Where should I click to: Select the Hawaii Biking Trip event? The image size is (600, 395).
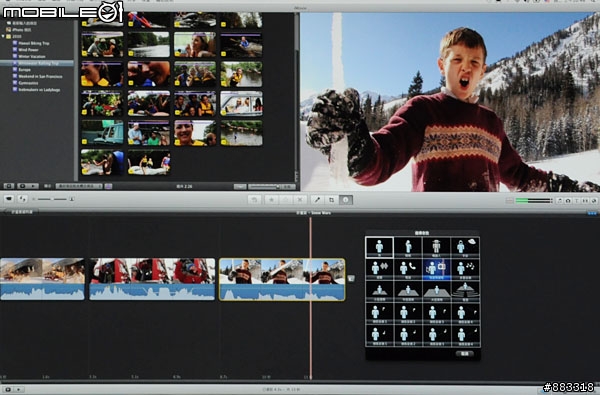pyautogui.click(x=34, y=43)
